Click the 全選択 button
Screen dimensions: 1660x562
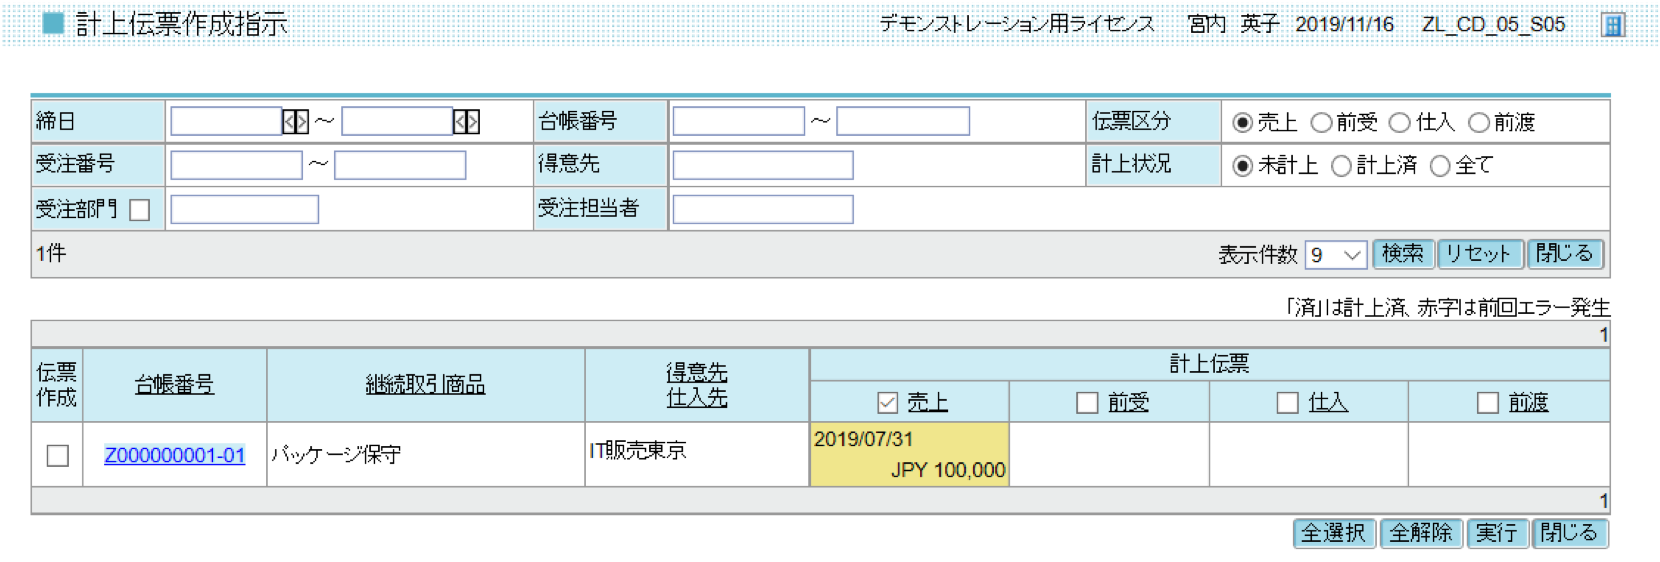point(1333,533)
